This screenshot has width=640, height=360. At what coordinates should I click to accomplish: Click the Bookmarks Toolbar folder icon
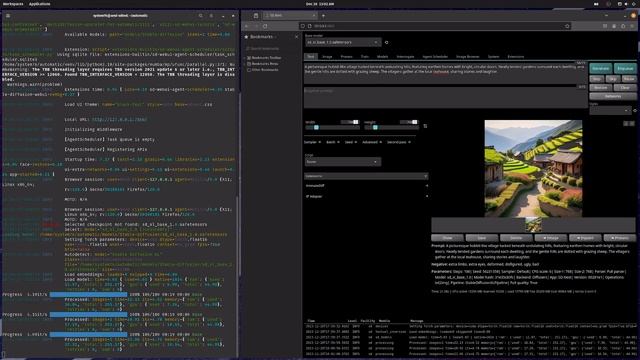(x=249, y=58)
